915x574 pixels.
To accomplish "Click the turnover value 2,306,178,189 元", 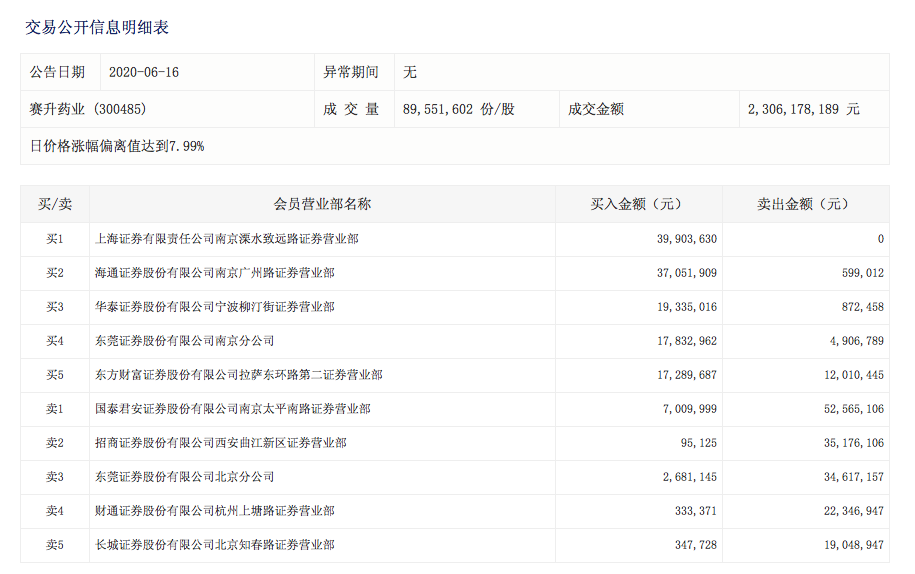I will pyautogui.click(x=803, y=109).
